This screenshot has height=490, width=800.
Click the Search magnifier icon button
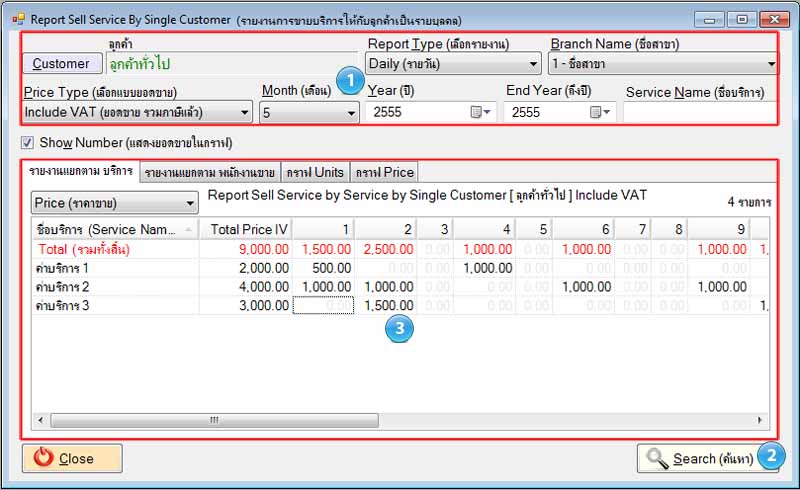(657, 459)
